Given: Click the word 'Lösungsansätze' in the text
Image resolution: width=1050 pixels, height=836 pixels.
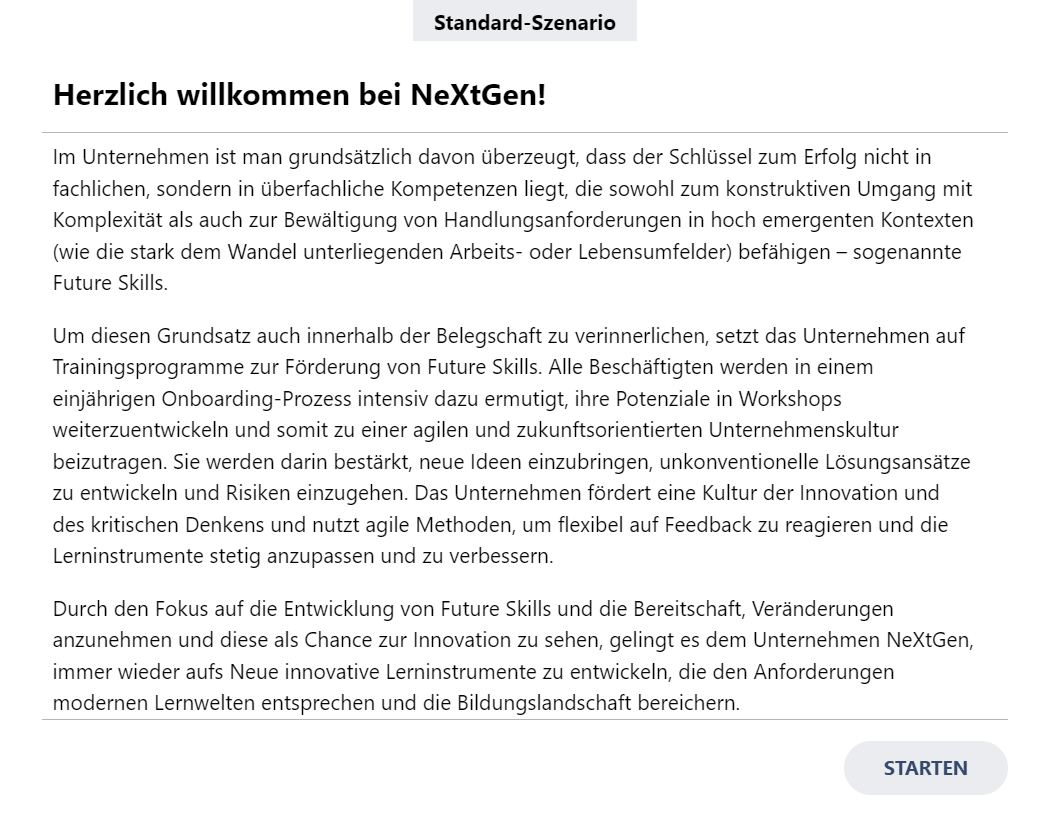Looking at the screenshot, I should coord(897,462).
